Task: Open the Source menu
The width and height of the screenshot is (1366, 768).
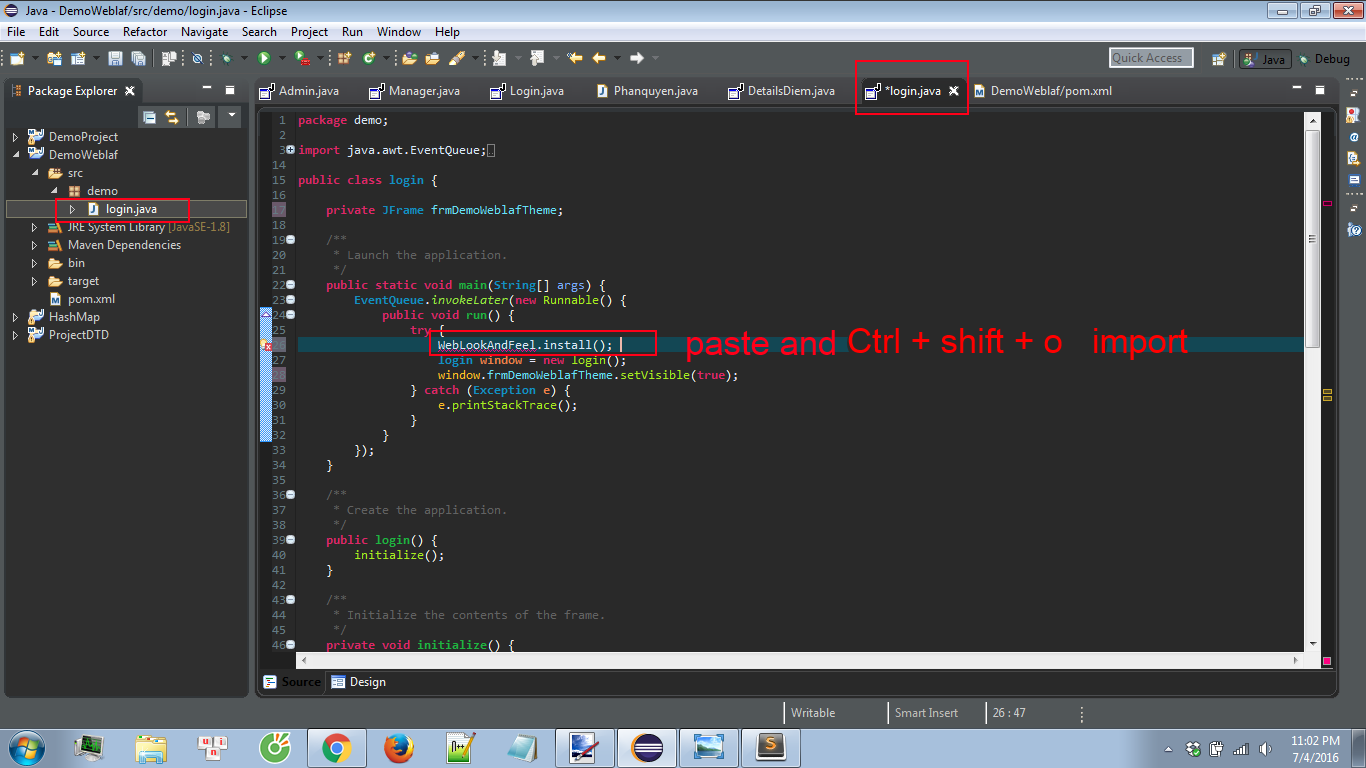Action: [x=90, y=31]
